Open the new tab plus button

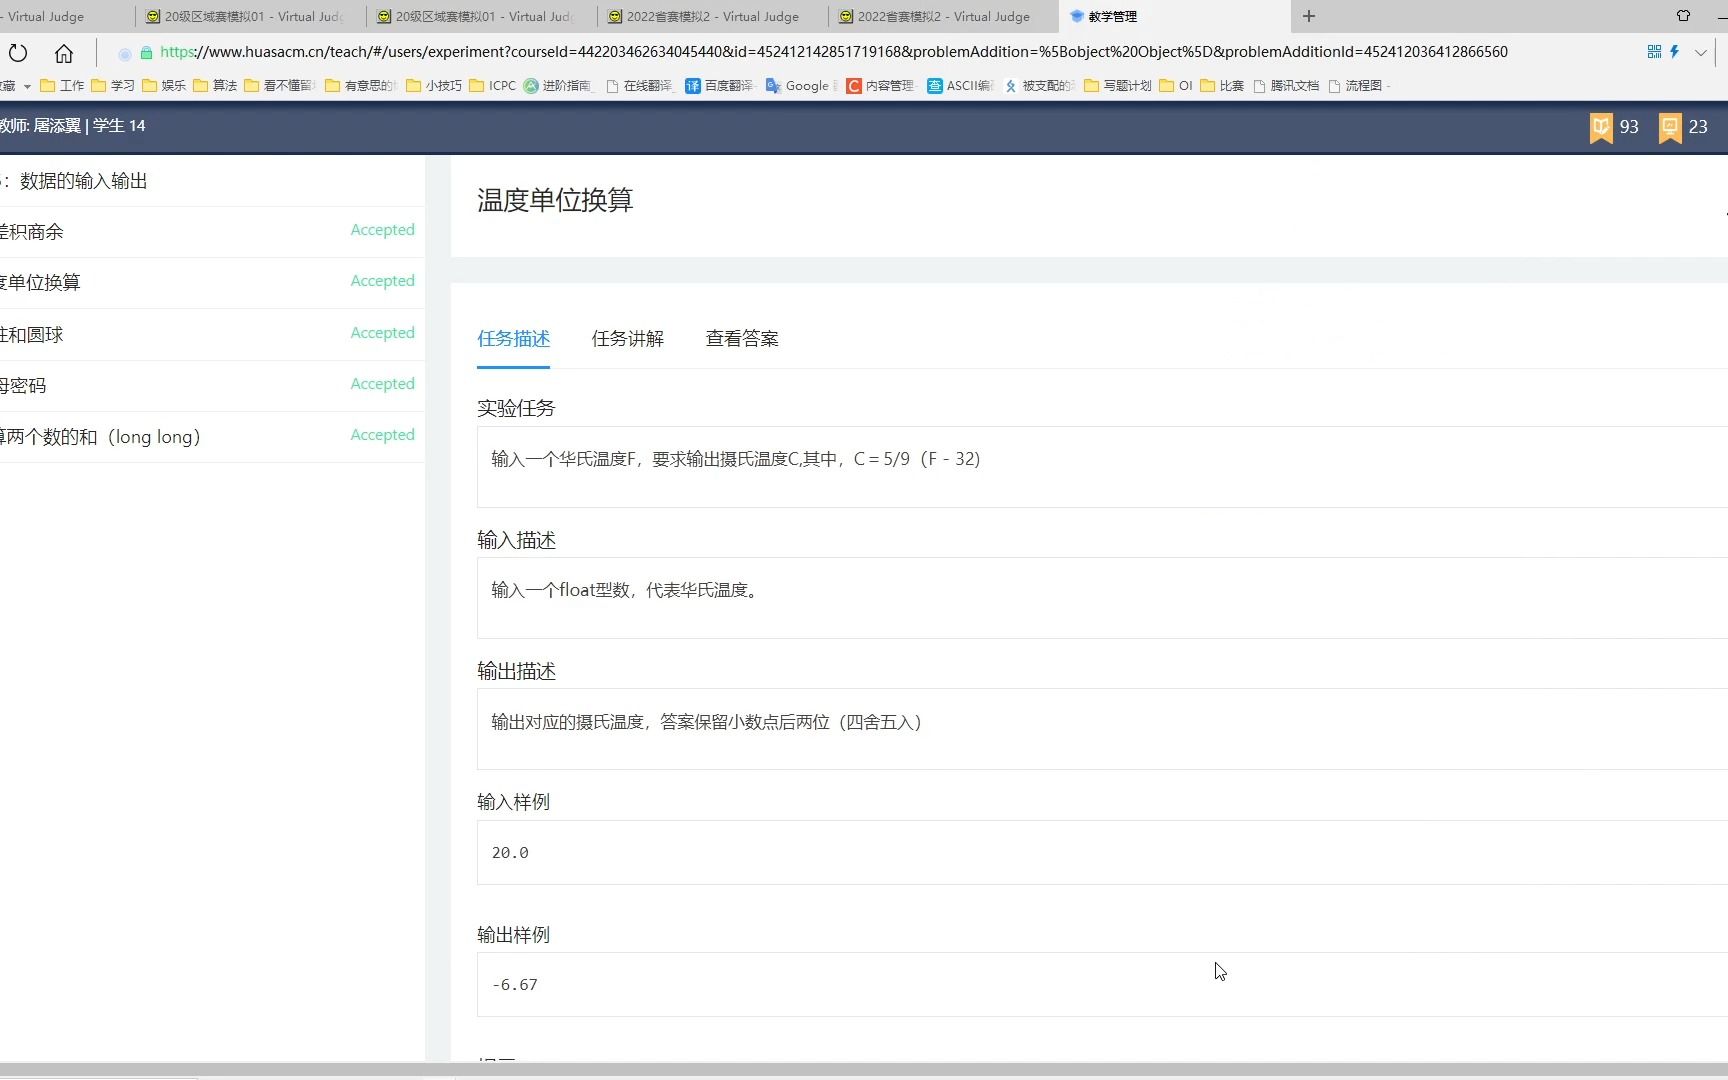1309,16
